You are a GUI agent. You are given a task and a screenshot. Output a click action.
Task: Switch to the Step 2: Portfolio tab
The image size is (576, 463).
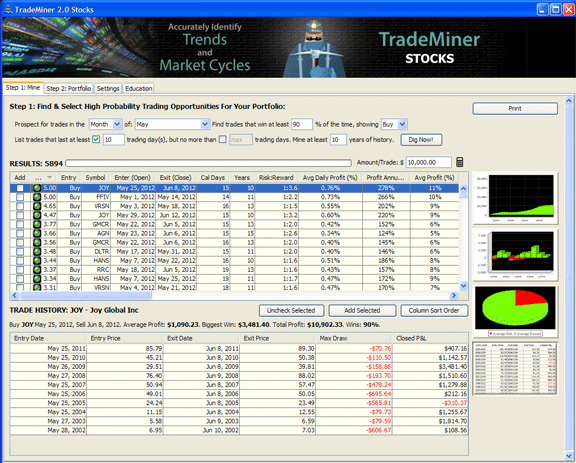click(69, 89)
